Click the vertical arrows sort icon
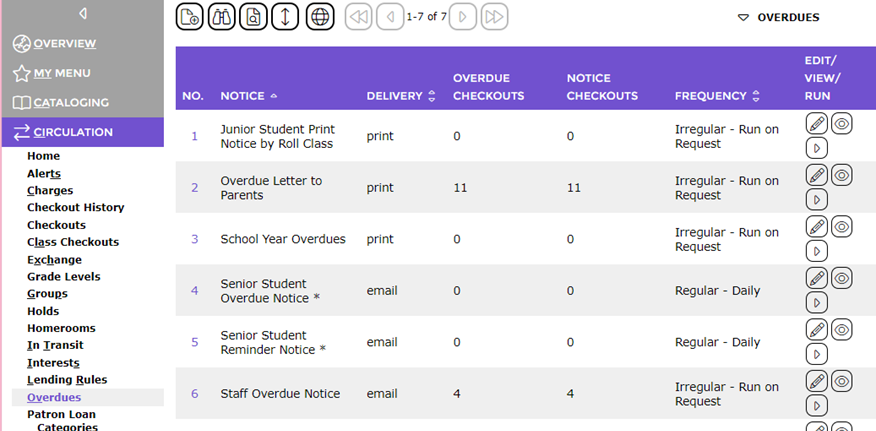This screenshot has height=431, width=876. (x=285, y=17)
